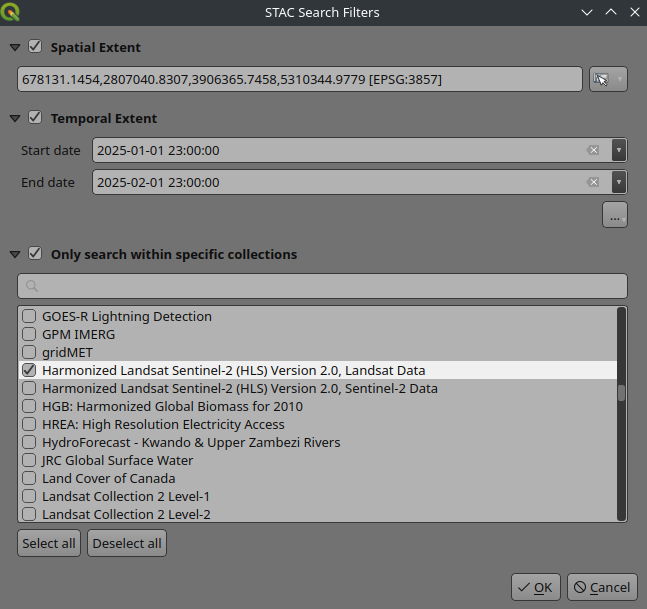
Task: Check JRC Global Surface Water collection
Action: (29, 460)
